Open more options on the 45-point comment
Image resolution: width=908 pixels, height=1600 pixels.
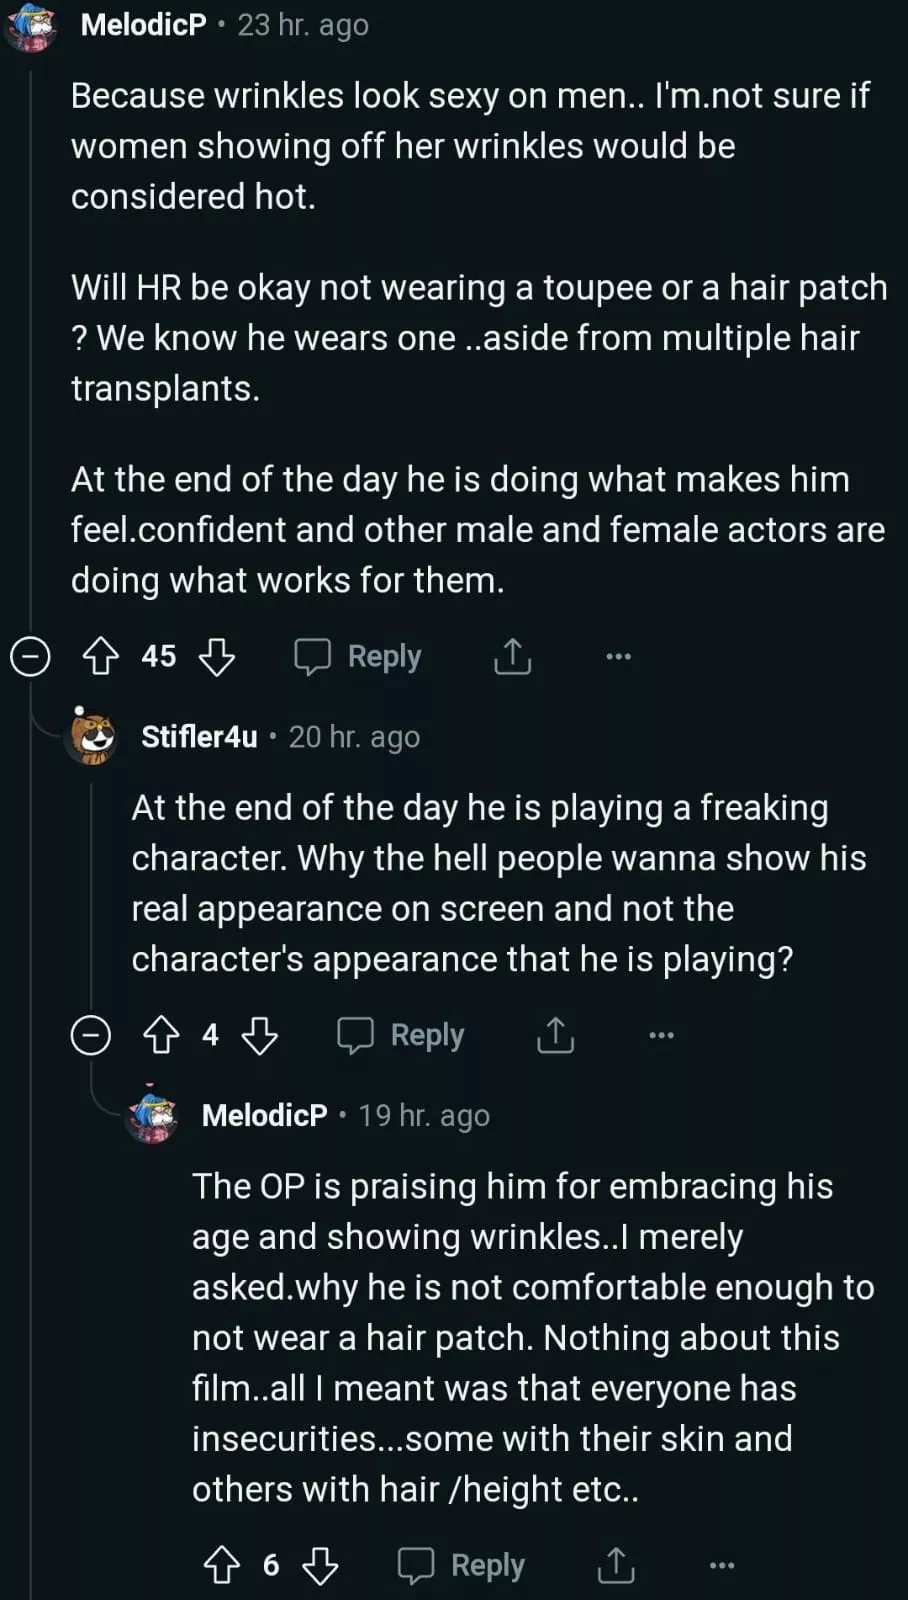(x=619, y=657)
